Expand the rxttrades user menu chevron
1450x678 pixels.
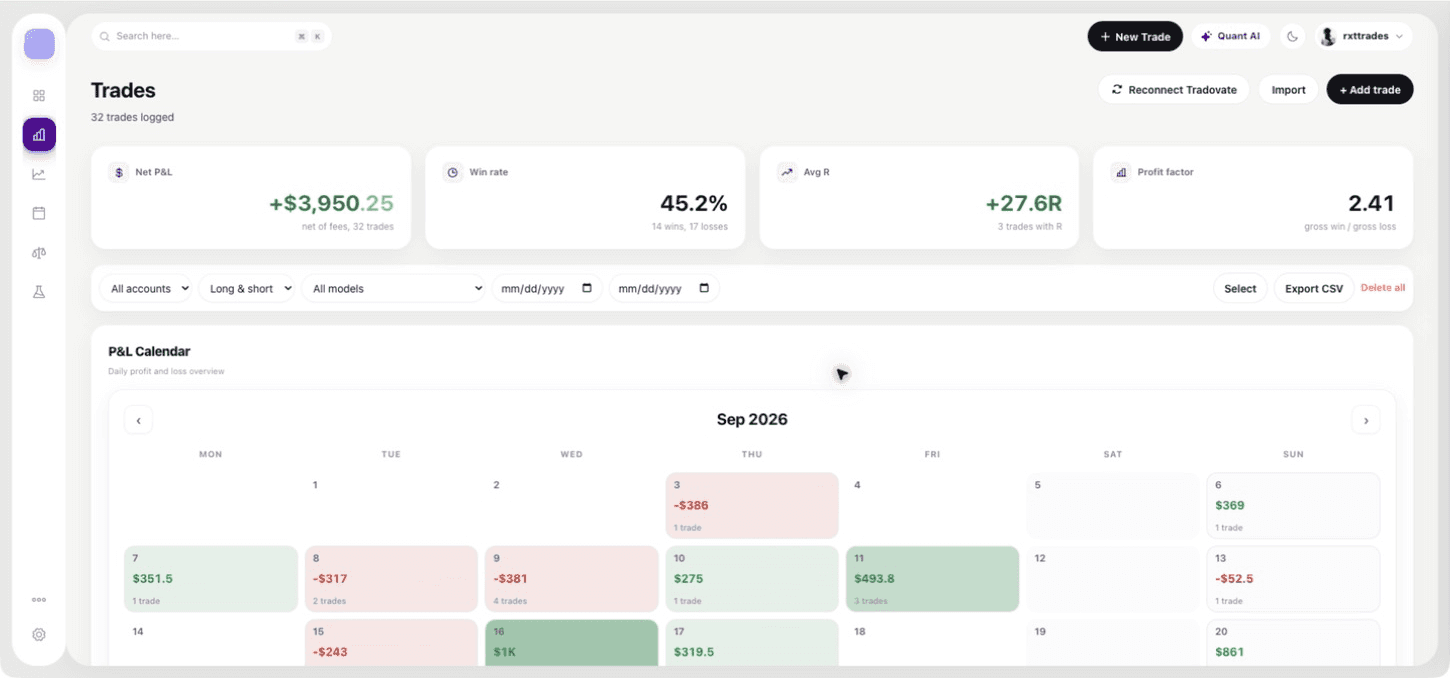click(1399, 37)
